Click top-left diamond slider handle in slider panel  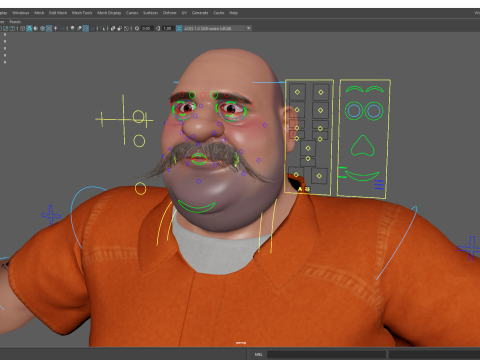(297, 92)
